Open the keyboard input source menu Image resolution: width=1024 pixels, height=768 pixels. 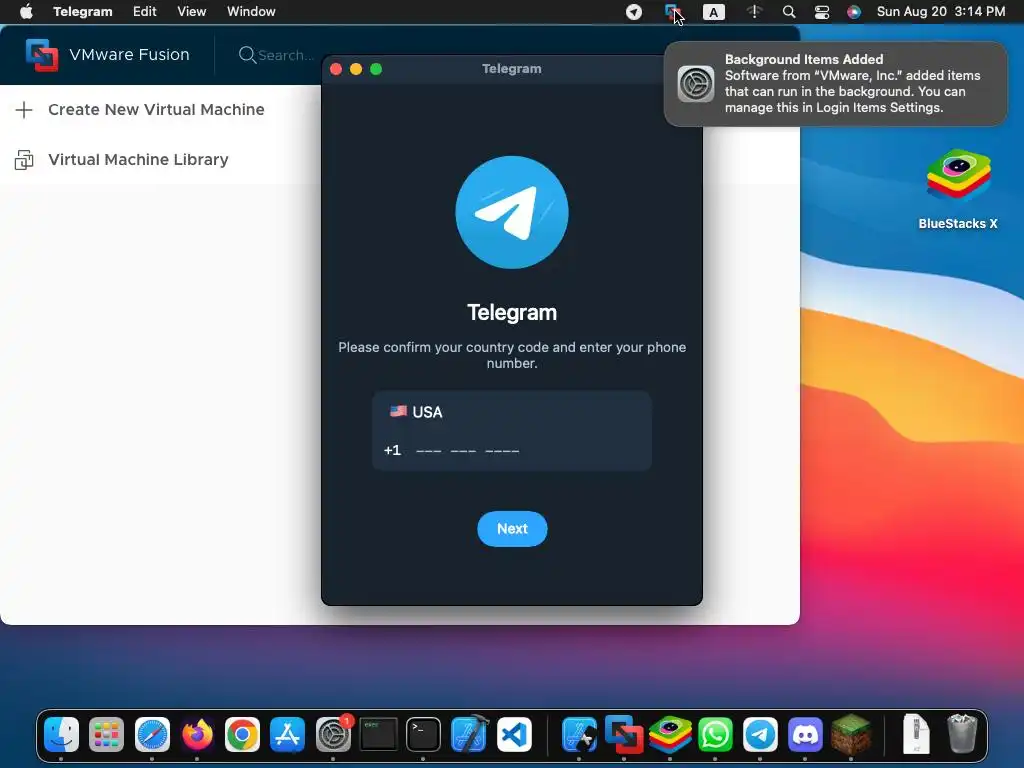pos(713,12)
